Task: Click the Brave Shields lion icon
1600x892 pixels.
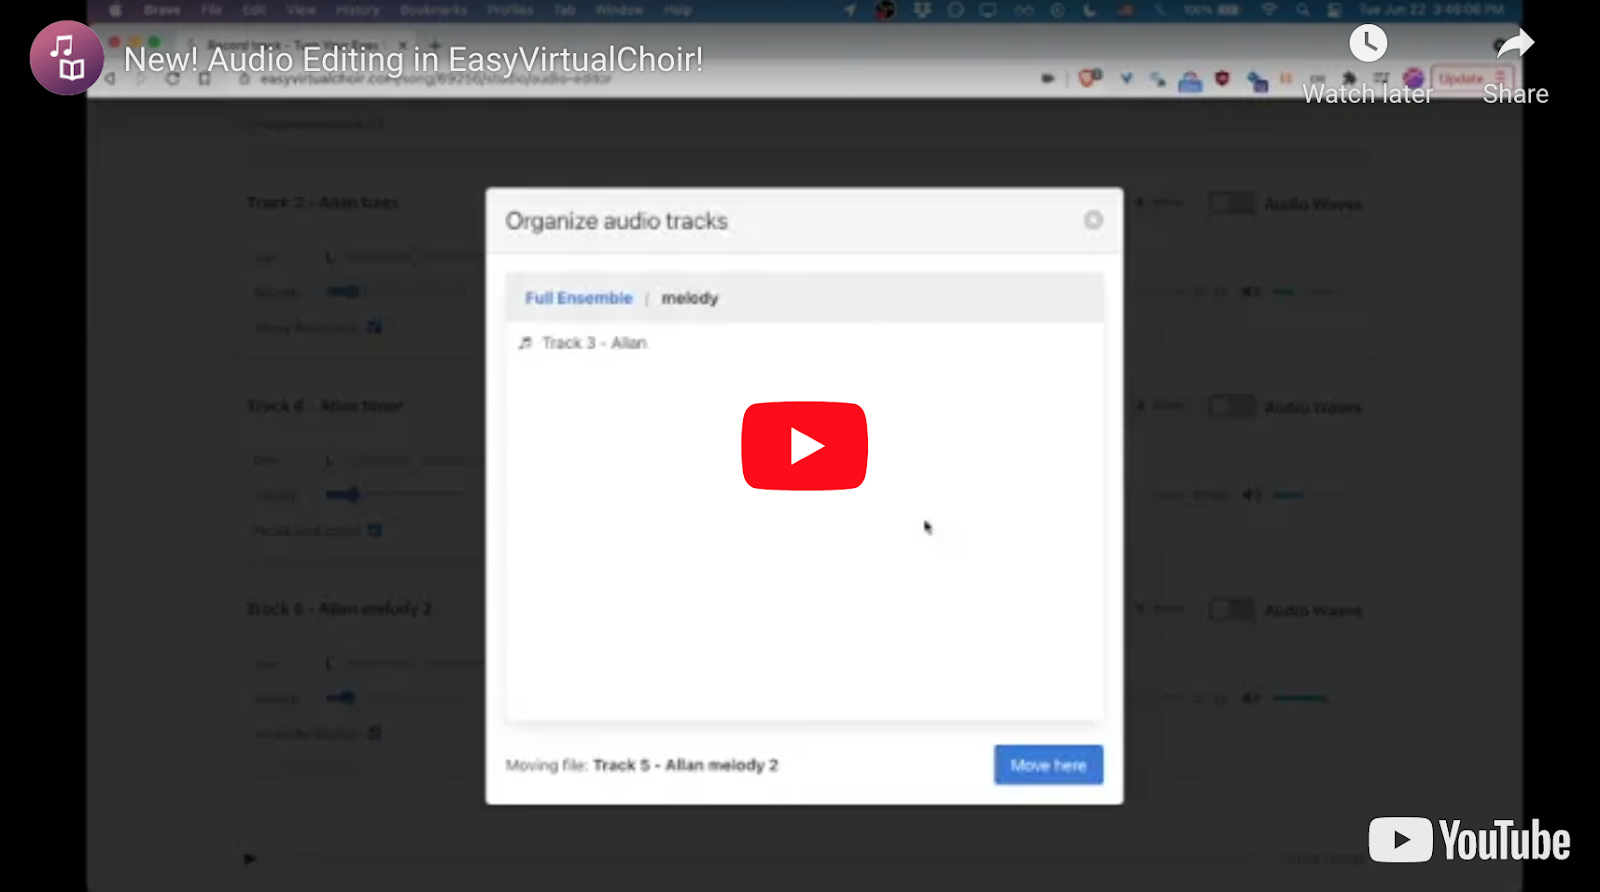Action: pos(1089,78)
